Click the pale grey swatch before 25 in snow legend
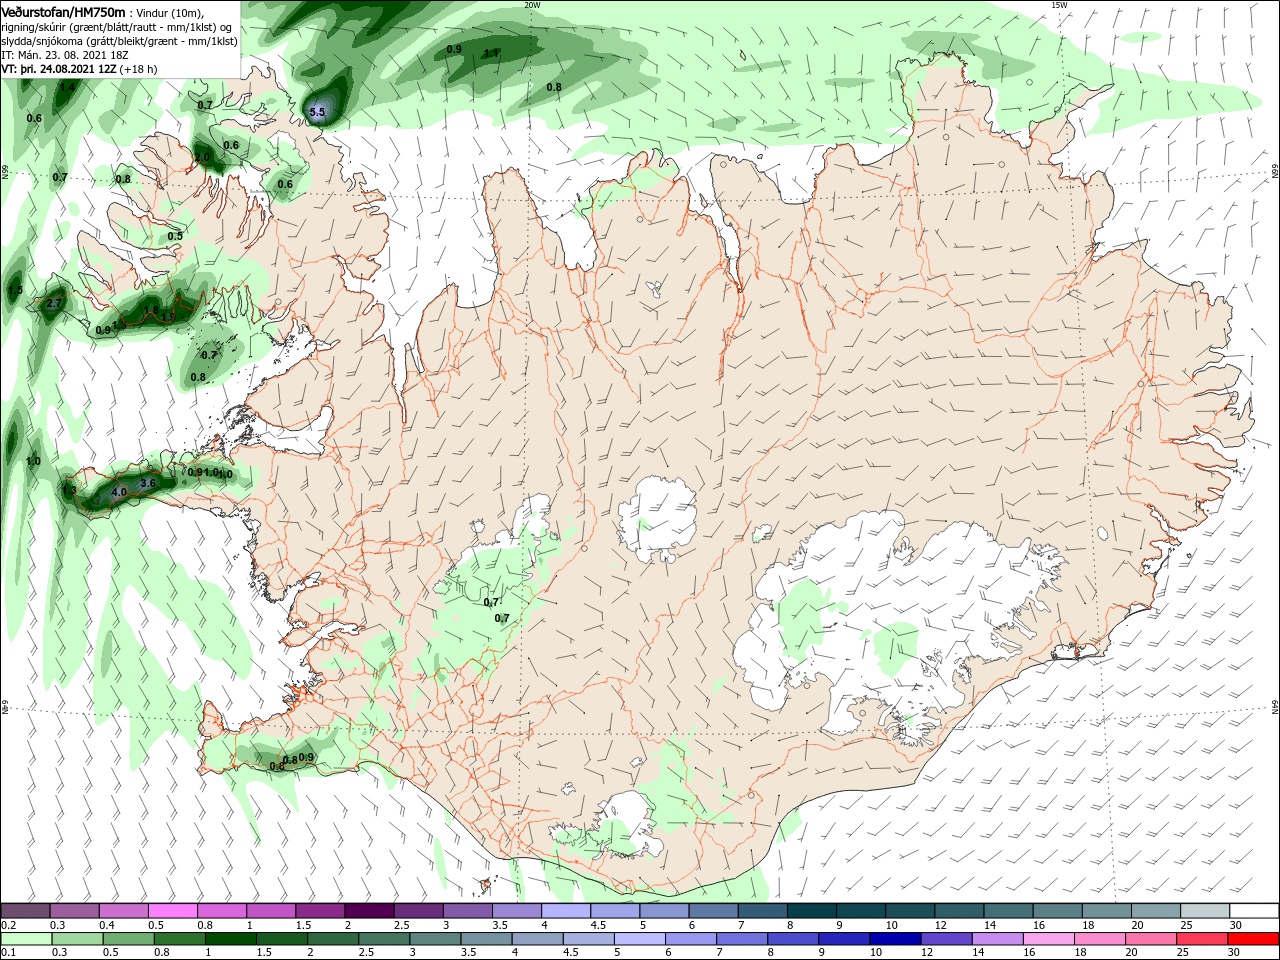The image size is (1280, 960). 1156,911
